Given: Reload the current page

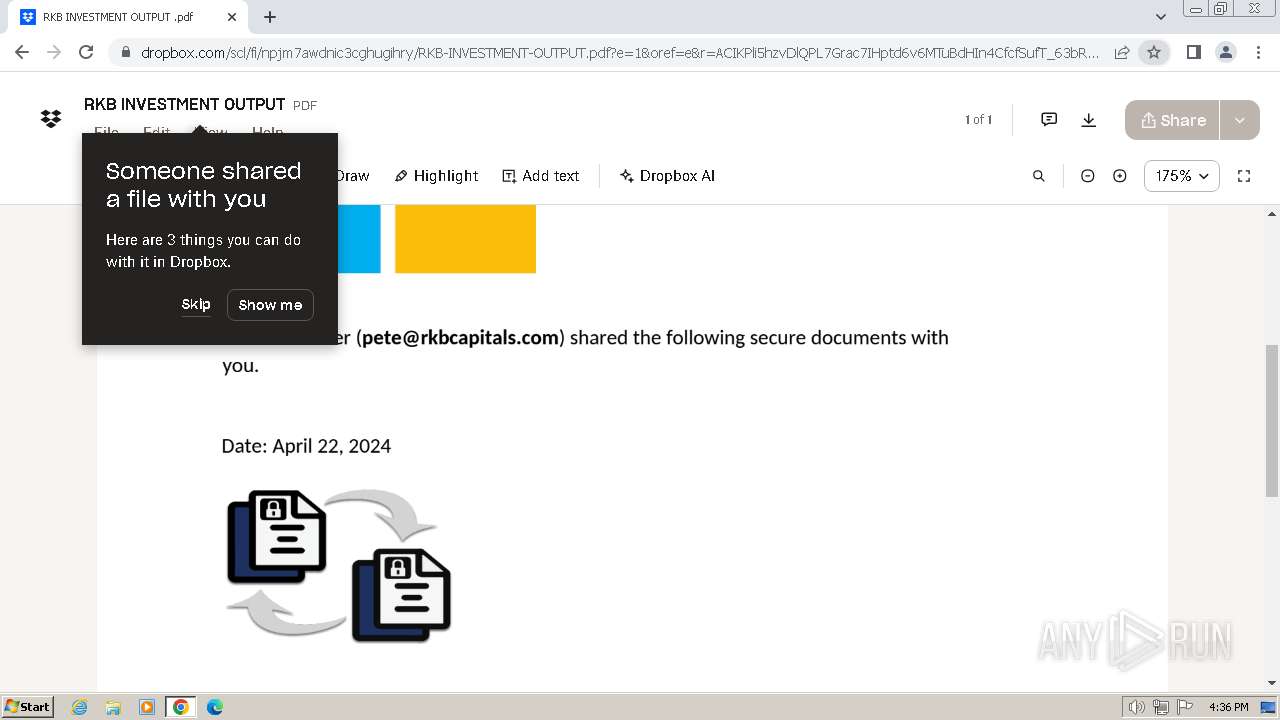Looking at the screenshot, I should (86, 52).
